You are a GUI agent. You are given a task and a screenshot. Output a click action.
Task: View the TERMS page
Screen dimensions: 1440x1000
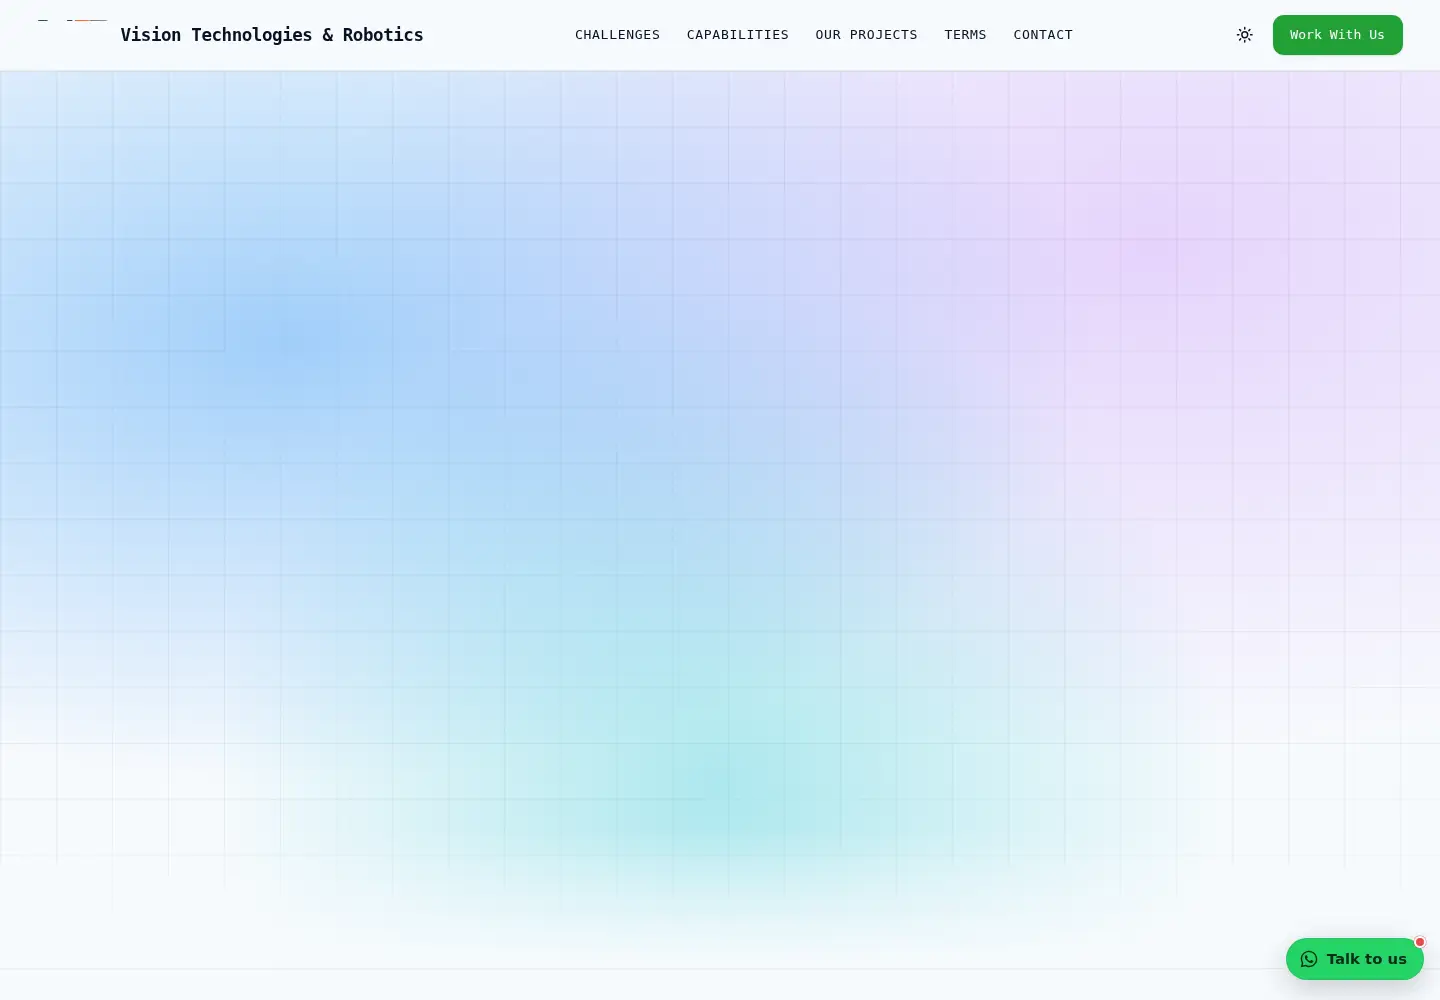[x=965, y=35]
